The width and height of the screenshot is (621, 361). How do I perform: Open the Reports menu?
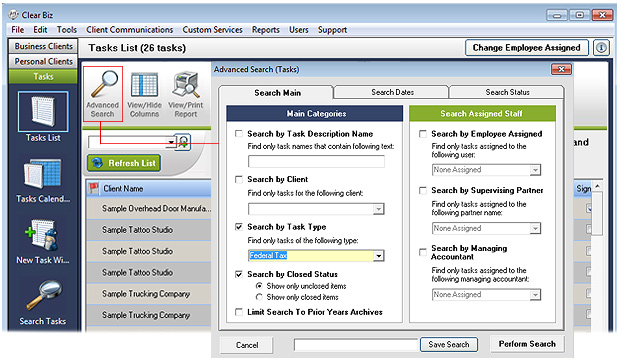coord(265,30)
